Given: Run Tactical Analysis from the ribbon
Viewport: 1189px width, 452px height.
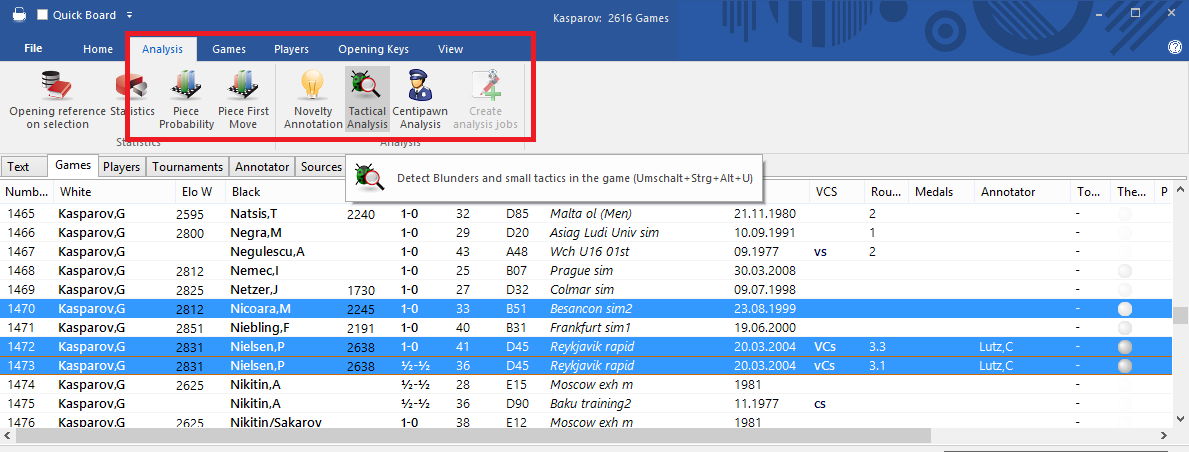Looking at the screenshot, I should (367, 85).
